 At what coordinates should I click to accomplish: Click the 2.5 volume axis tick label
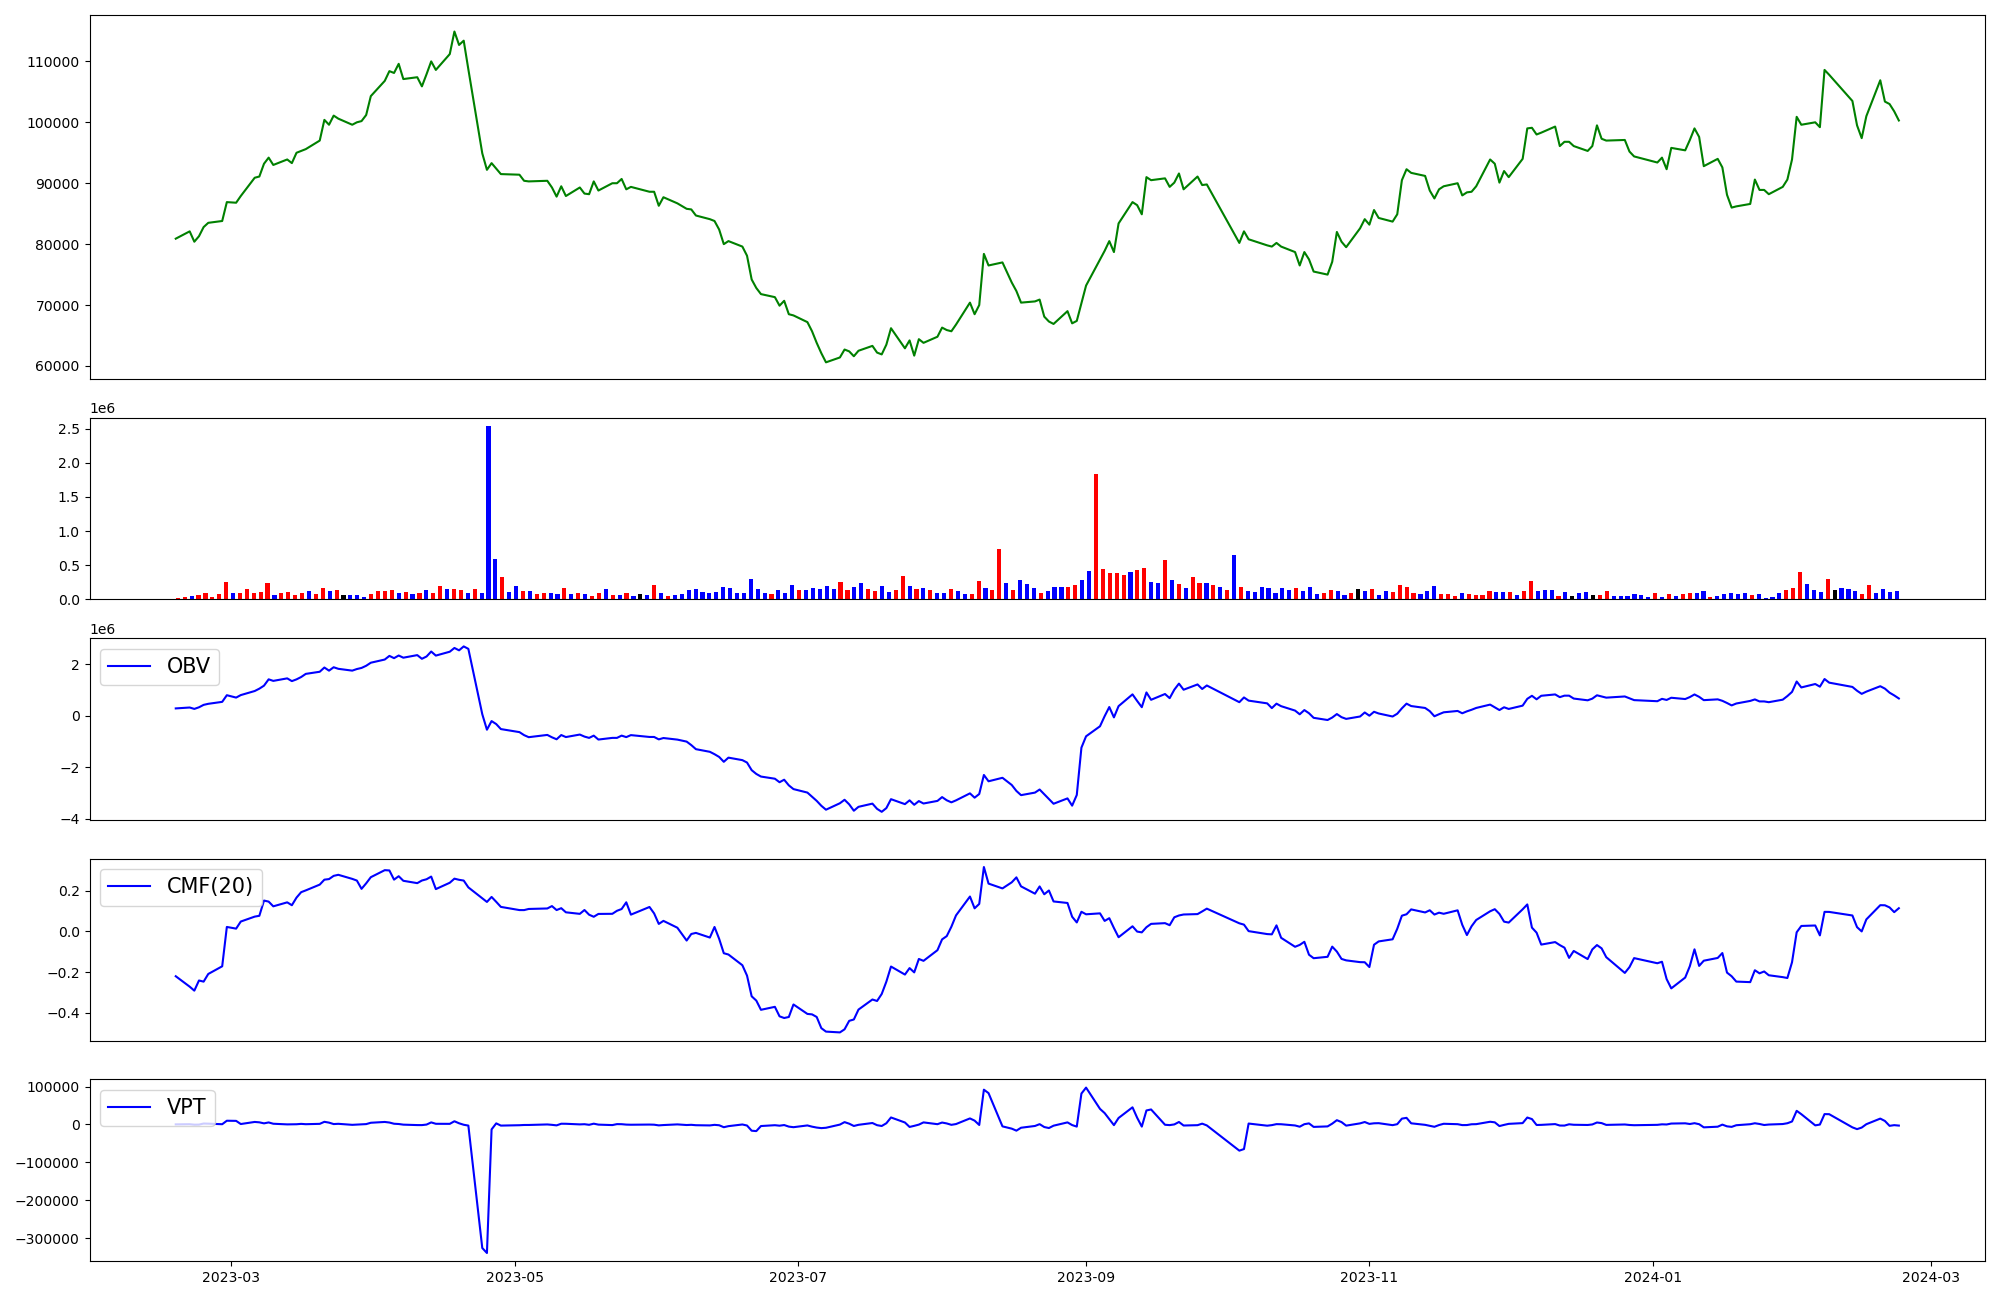[x=69, y=429]
